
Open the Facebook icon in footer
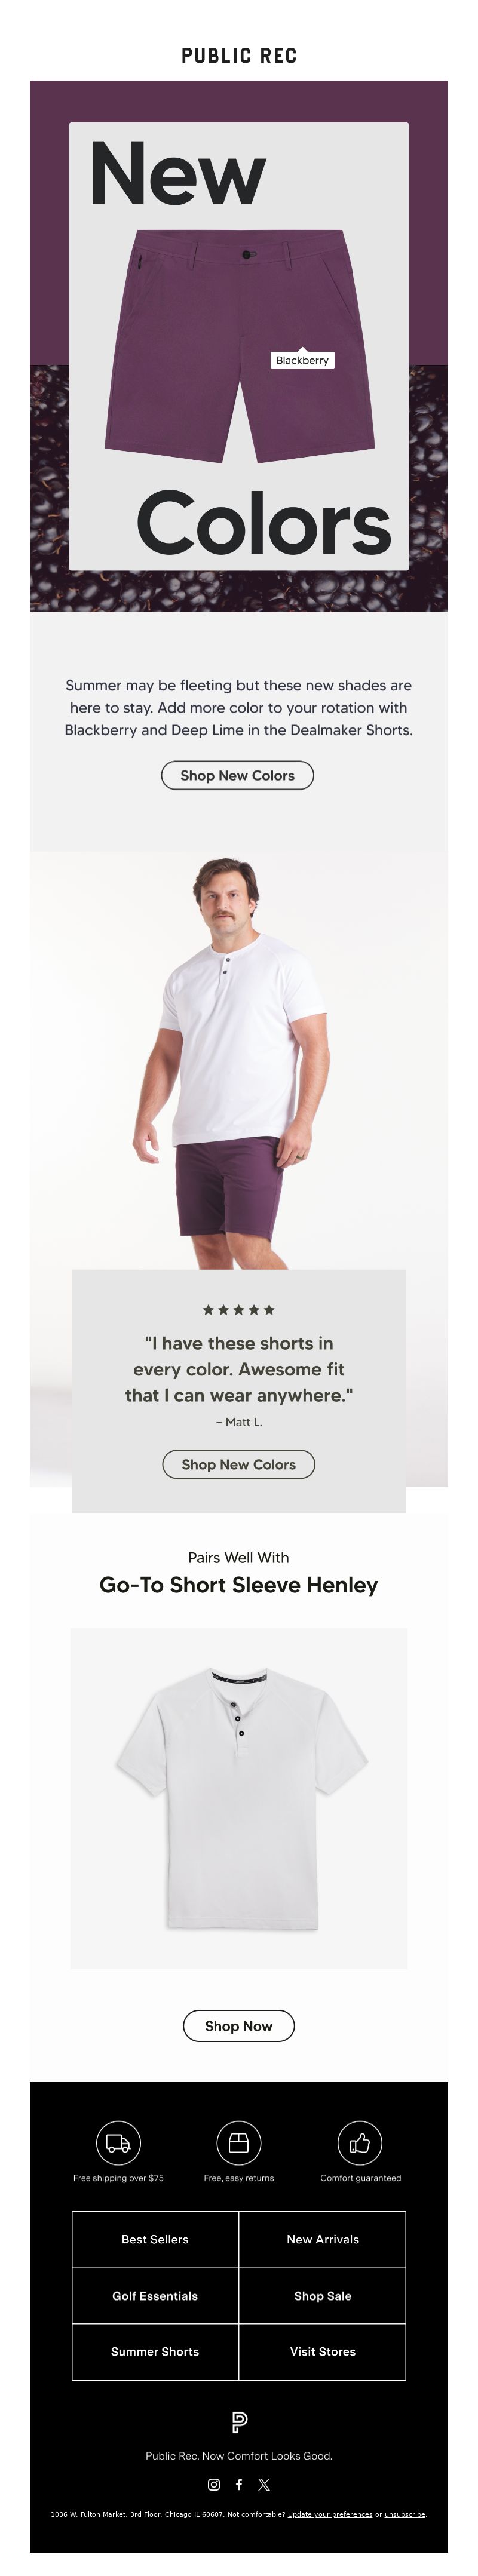tap(239, 2484)
